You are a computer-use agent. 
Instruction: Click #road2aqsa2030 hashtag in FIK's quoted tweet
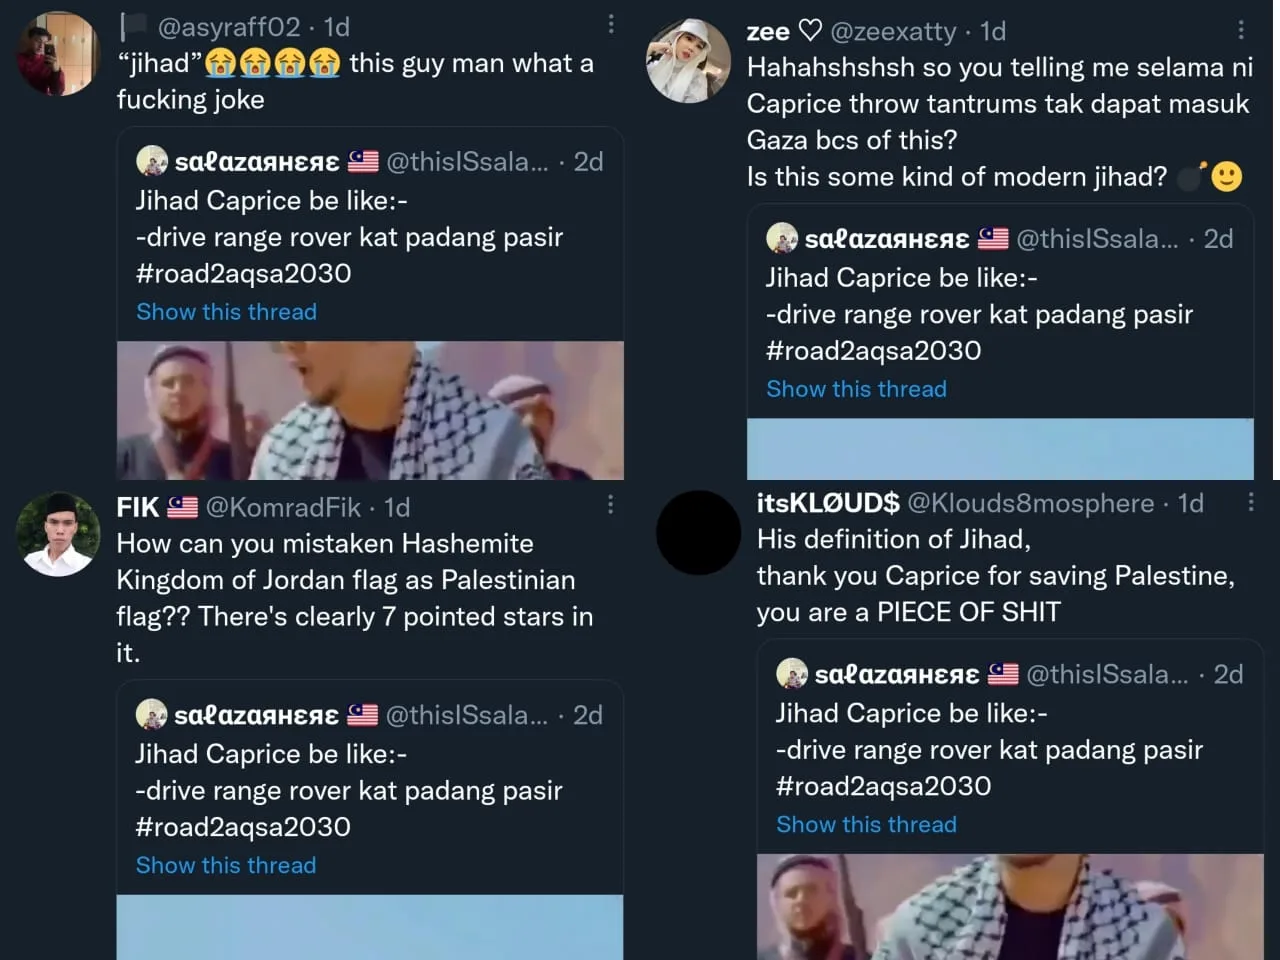(x=243, y=827)
